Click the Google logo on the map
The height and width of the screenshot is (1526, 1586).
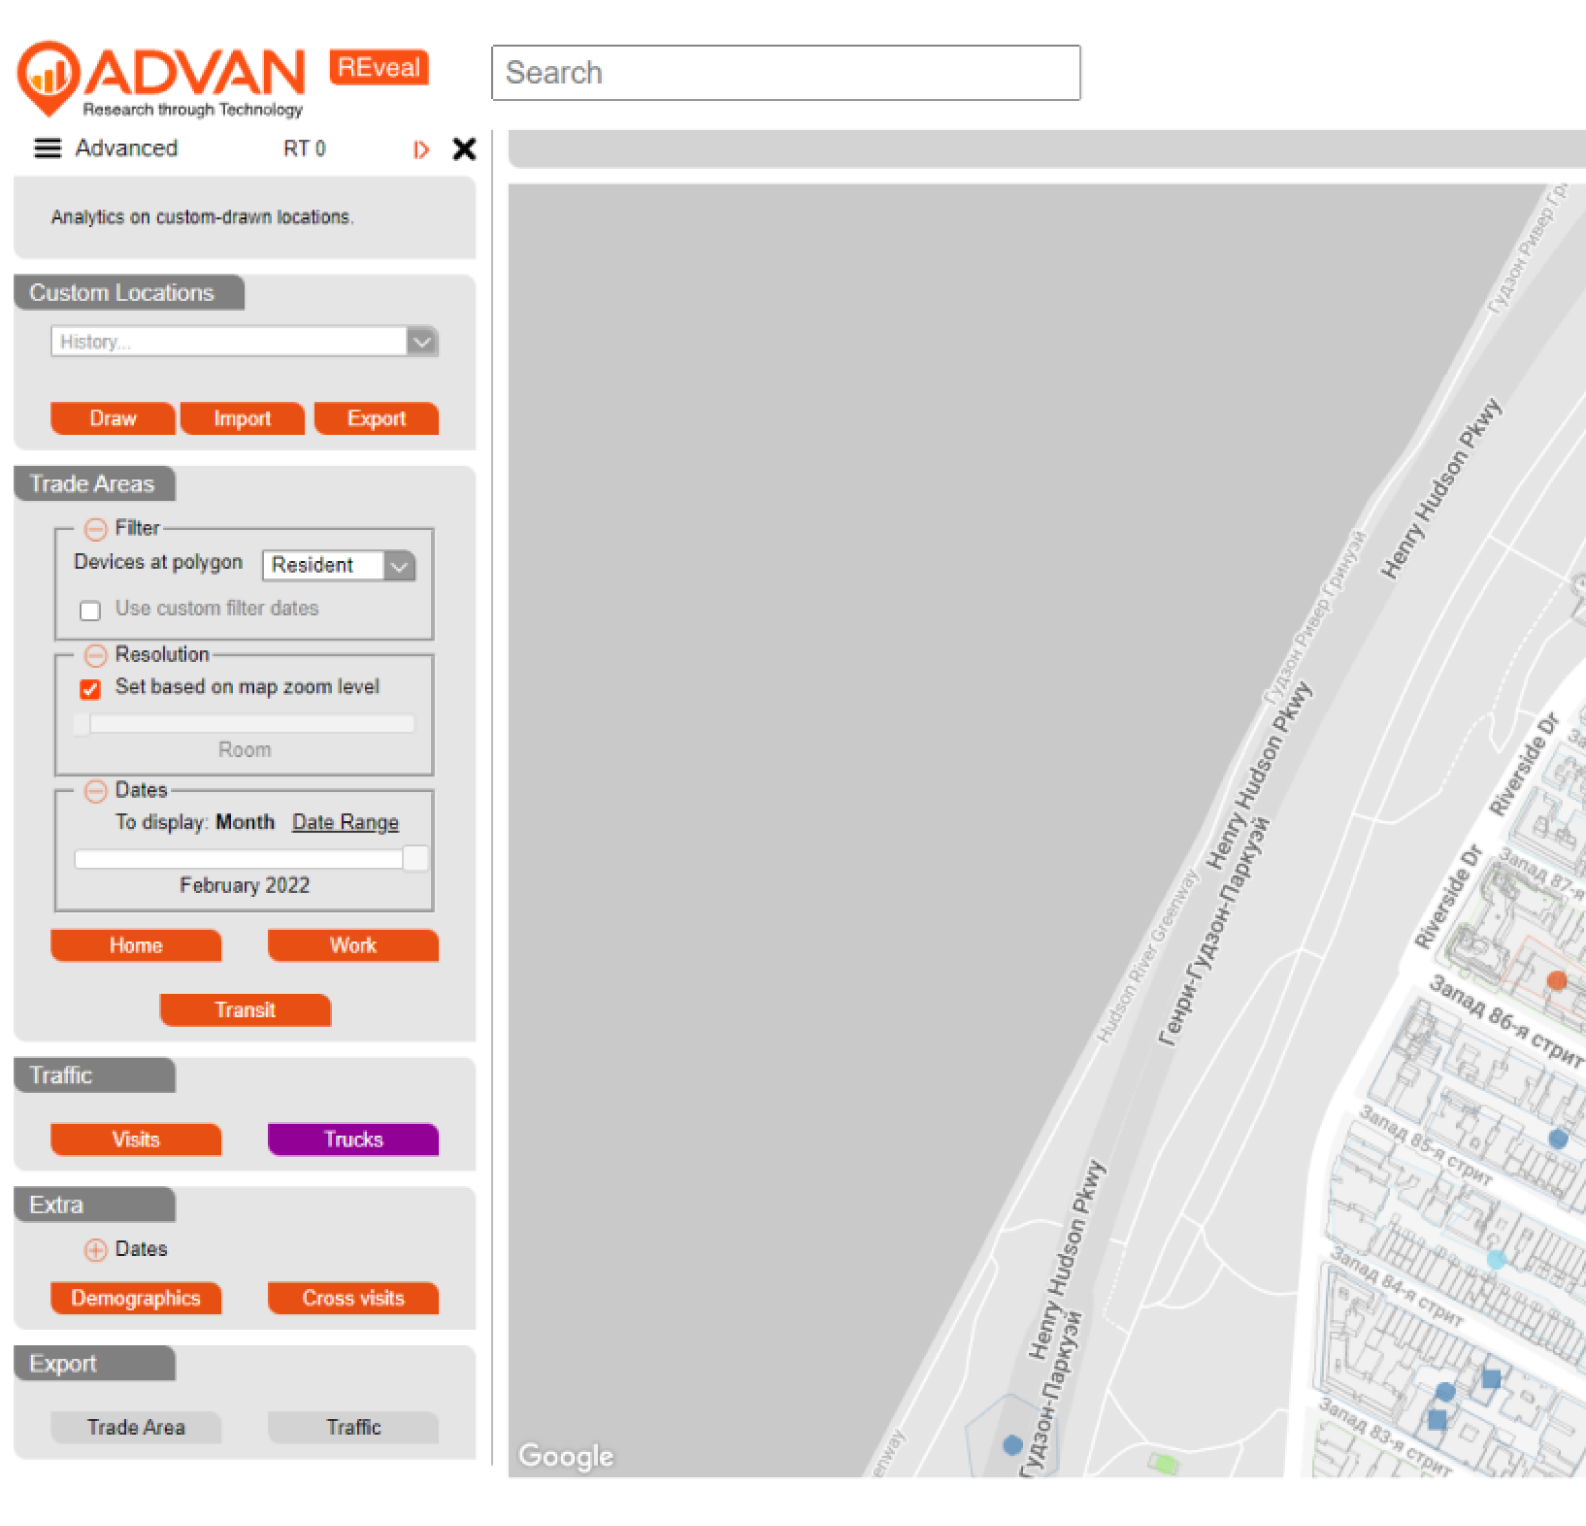pos(566,1456)
